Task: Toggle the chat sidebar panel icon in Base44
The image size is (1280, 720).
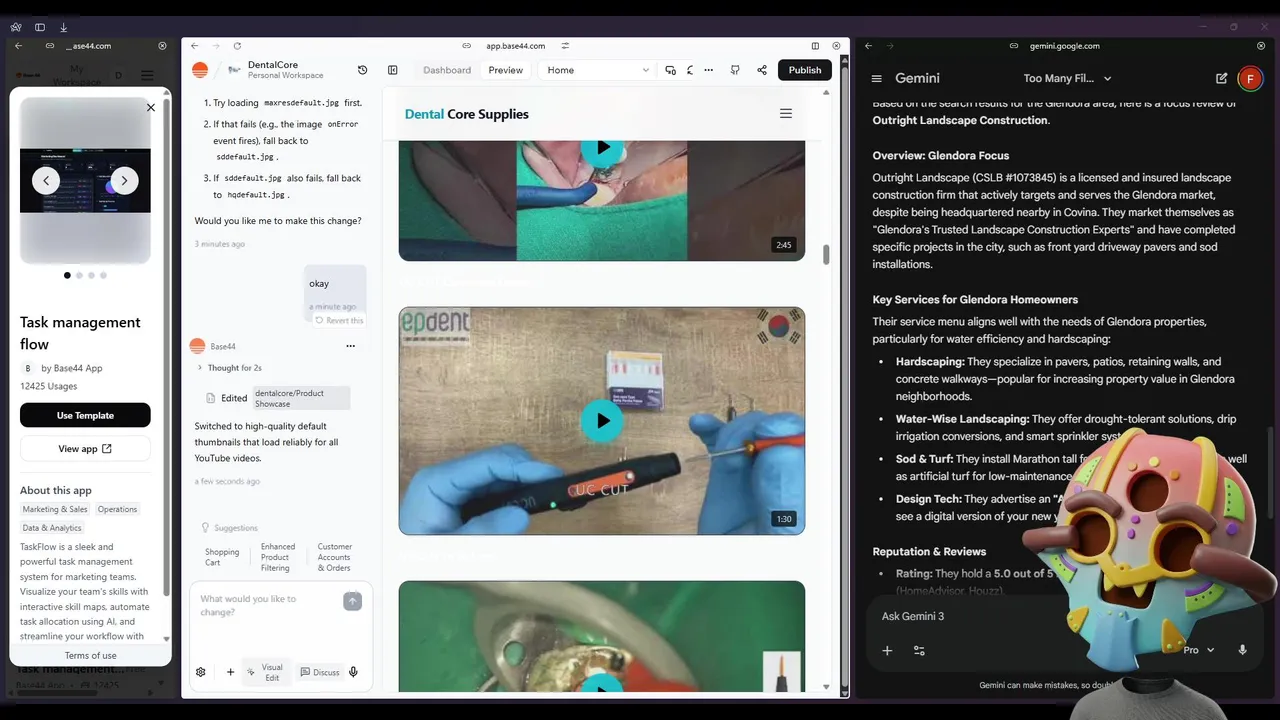Action: point(392,70)
